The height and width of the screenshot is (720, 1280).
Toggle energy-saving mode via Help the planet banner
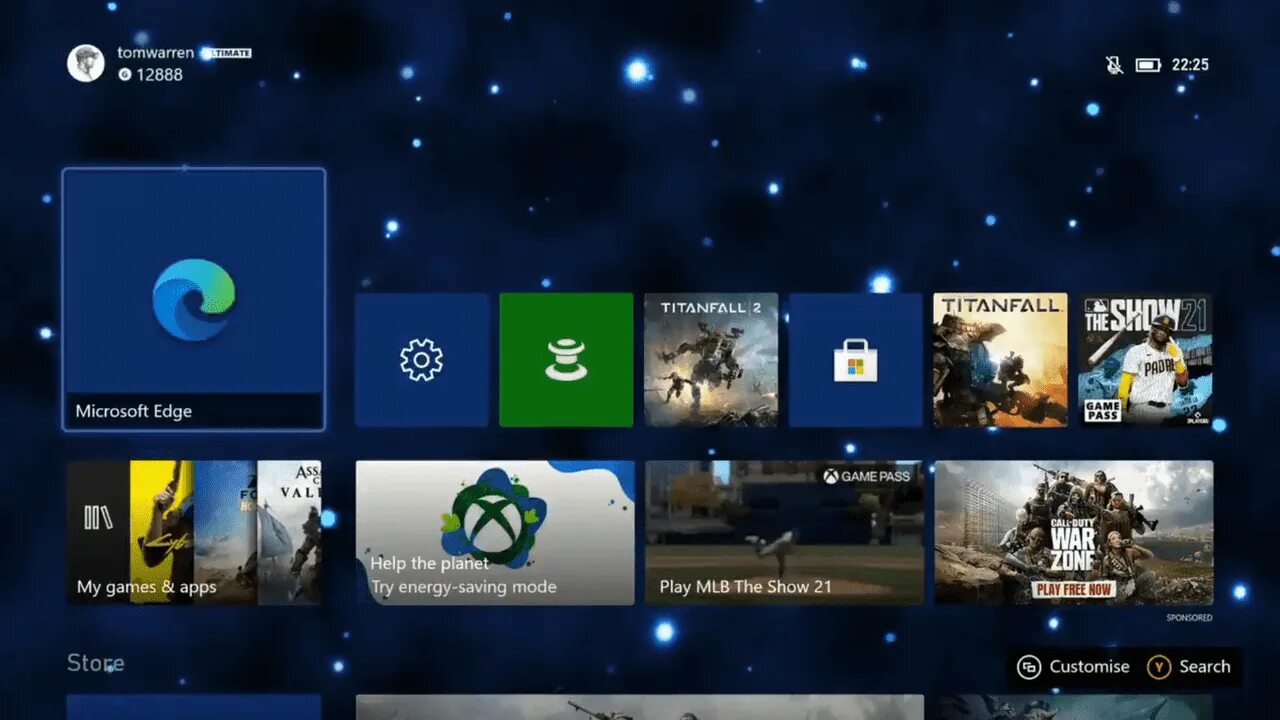(495, 535)
